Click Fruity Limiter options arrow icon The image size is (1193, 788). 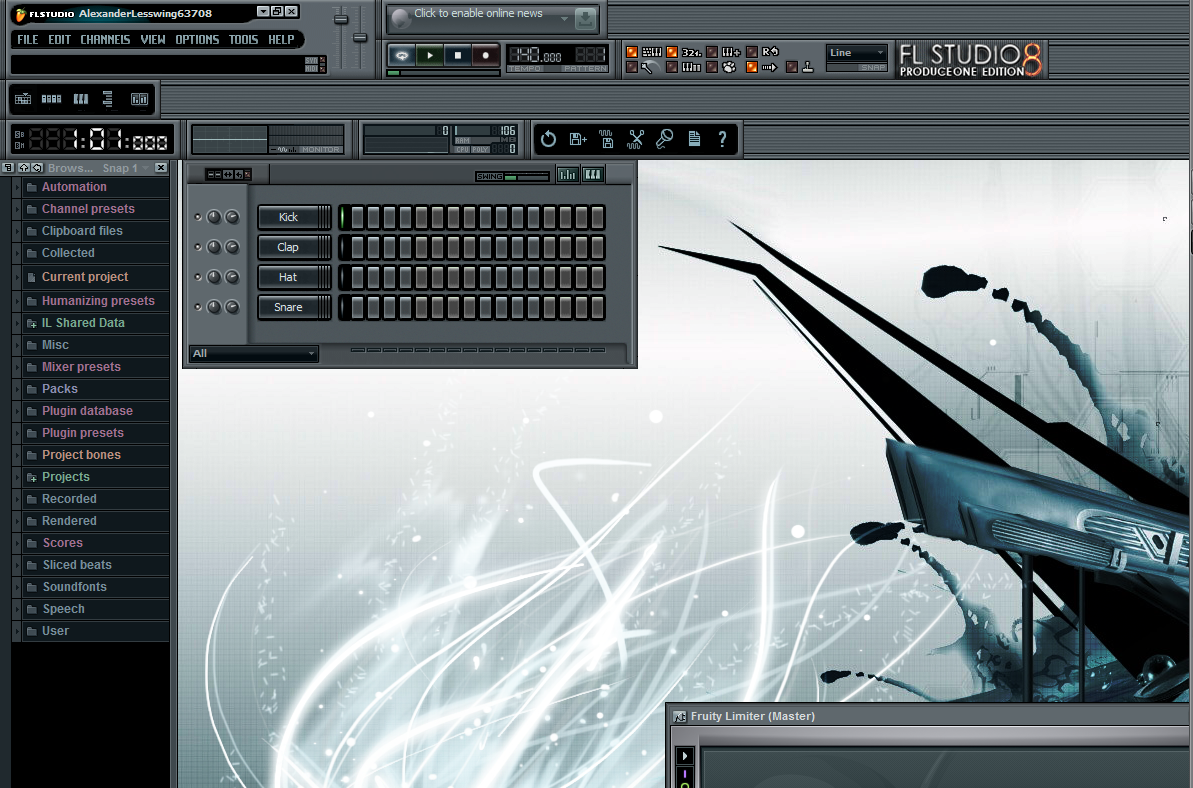click(685, 756)
